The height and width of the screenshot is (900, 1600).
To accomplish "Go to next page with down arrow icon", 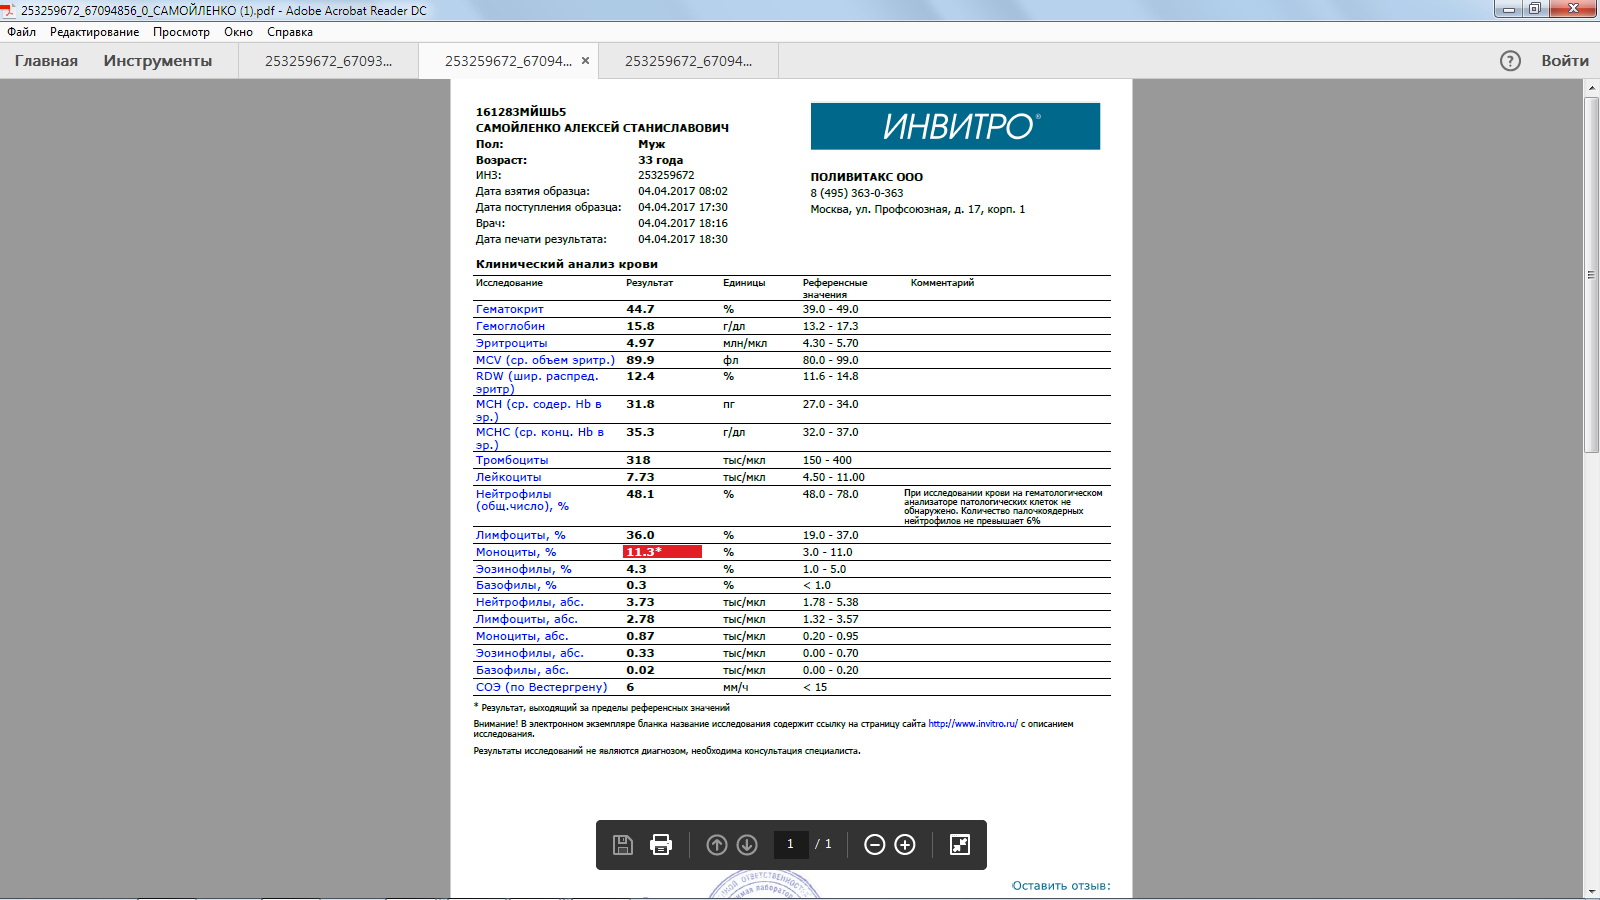I will [x=747, y=845].
